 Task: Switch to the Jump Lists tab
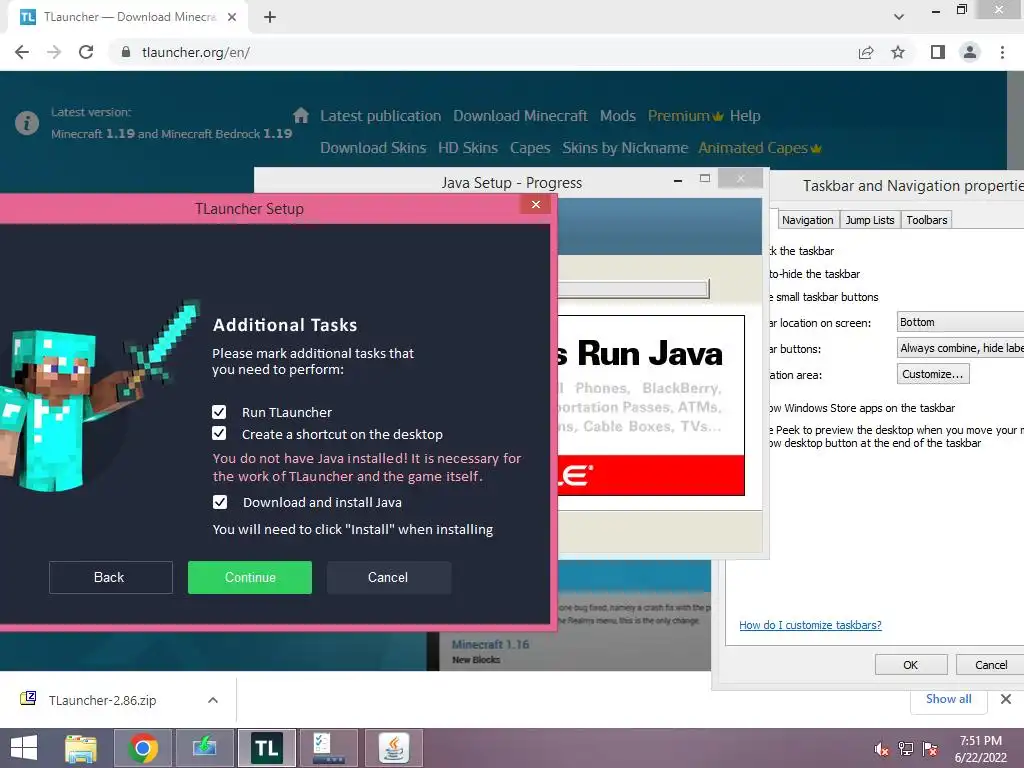point(870,220)
